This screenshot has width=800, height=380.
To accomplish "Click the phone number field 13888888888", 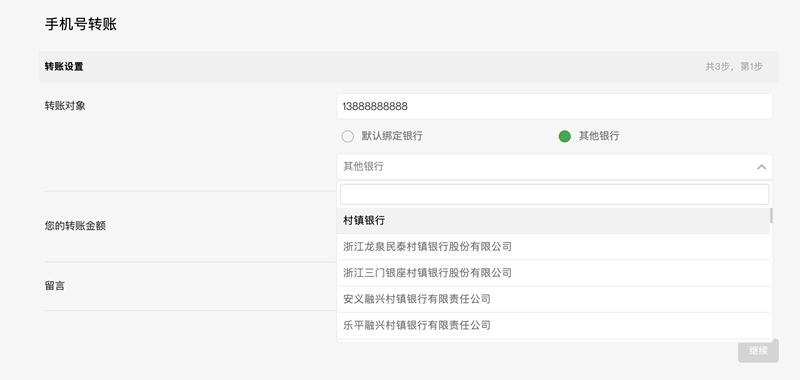I will point(555,107).
